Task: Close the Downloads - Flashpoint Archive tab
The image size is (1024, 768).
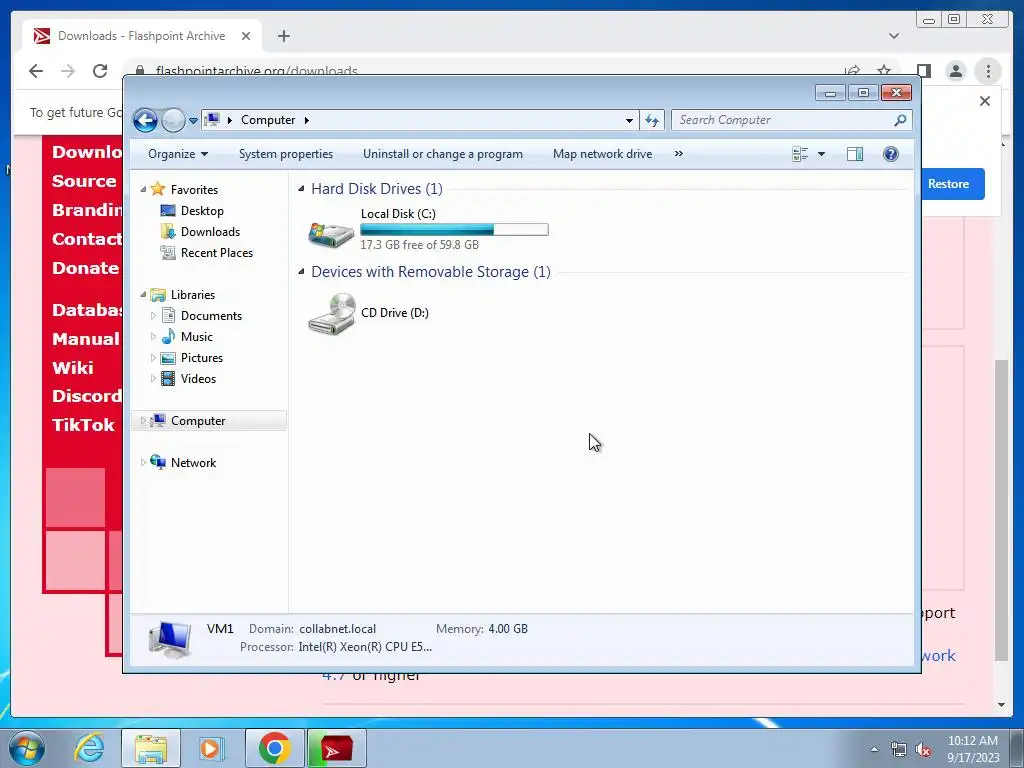Action: tap(246, 36)
